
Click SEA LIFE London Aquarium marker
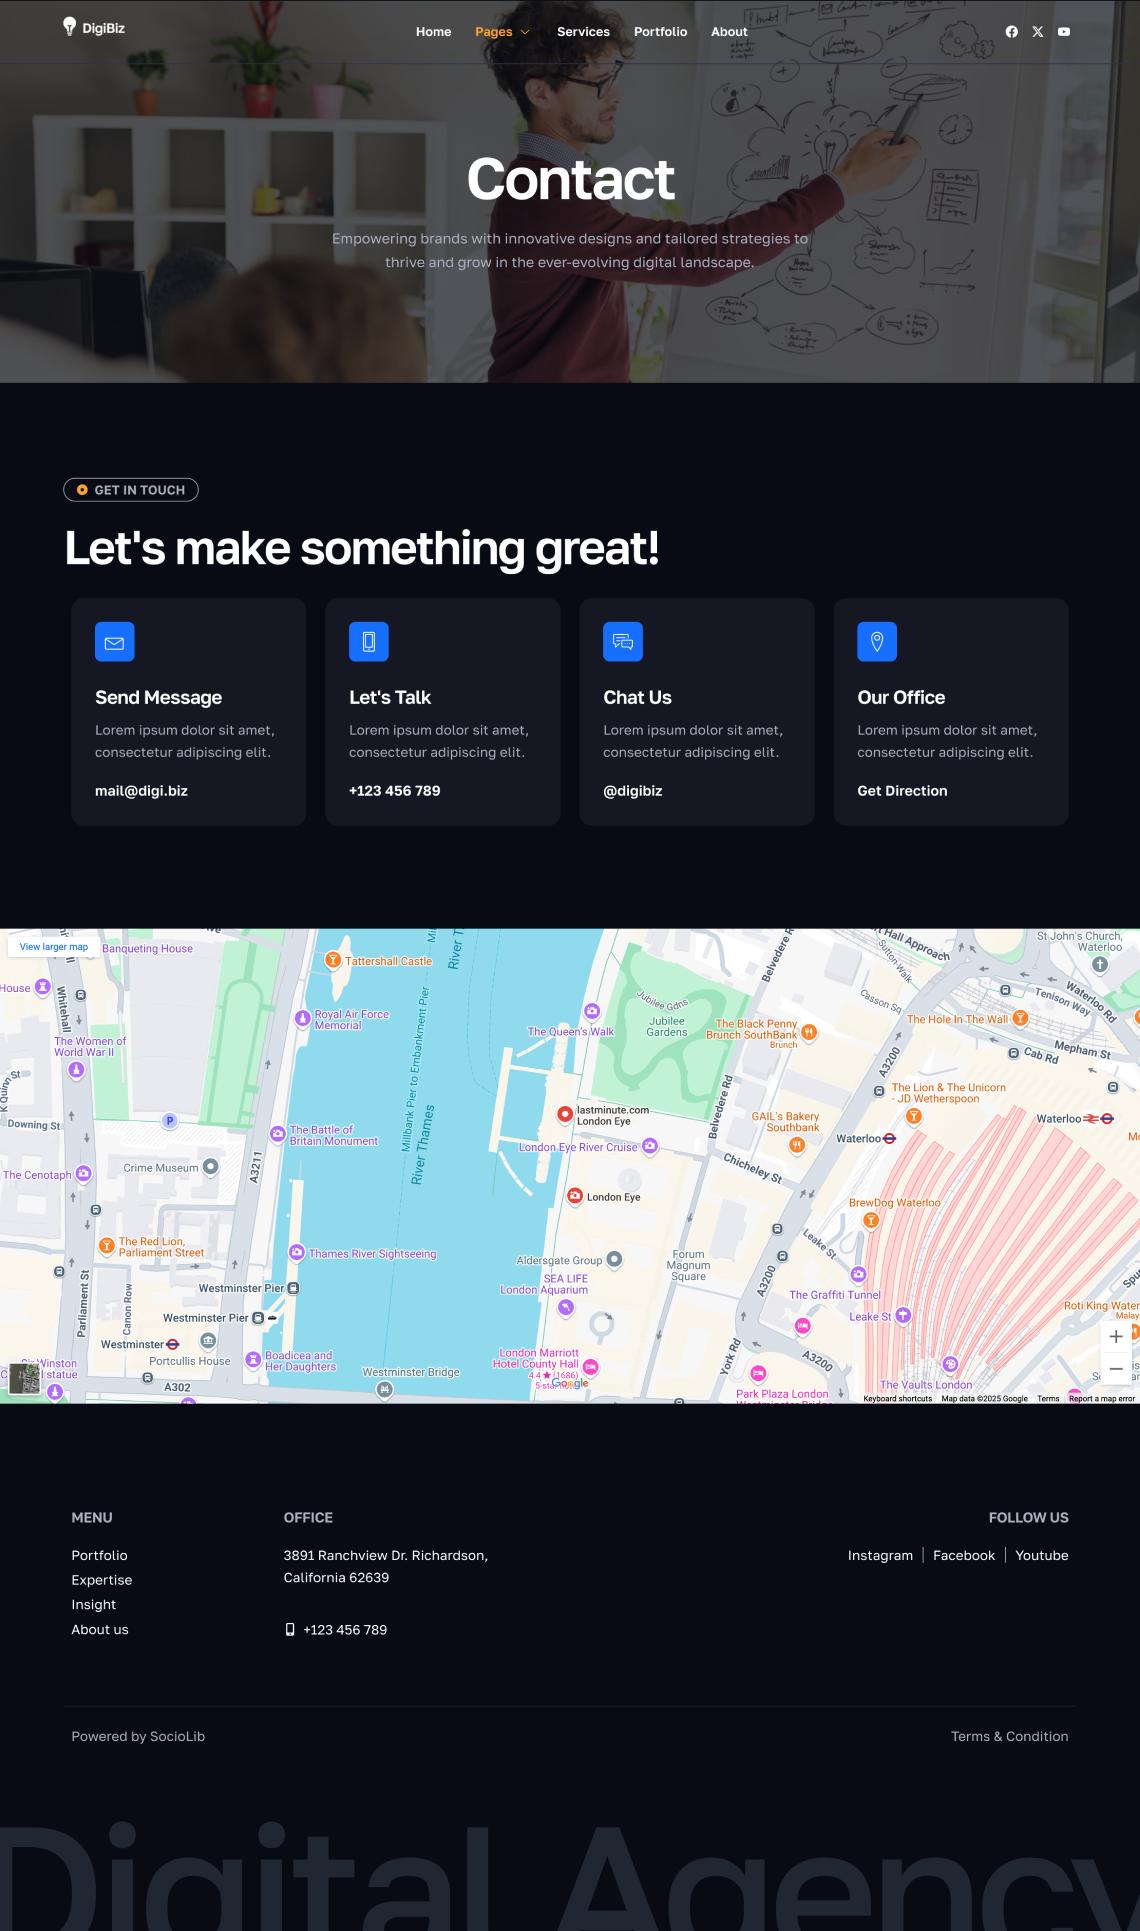(566, 1306)
